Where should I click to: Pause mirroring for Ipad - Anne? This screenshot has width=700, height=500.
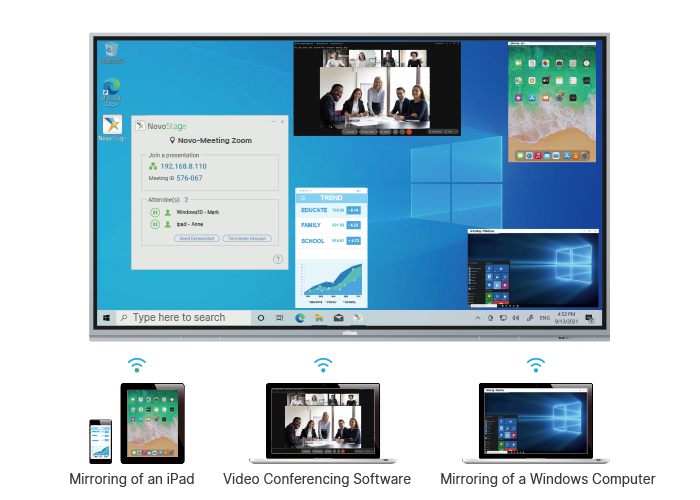[155, 225]
